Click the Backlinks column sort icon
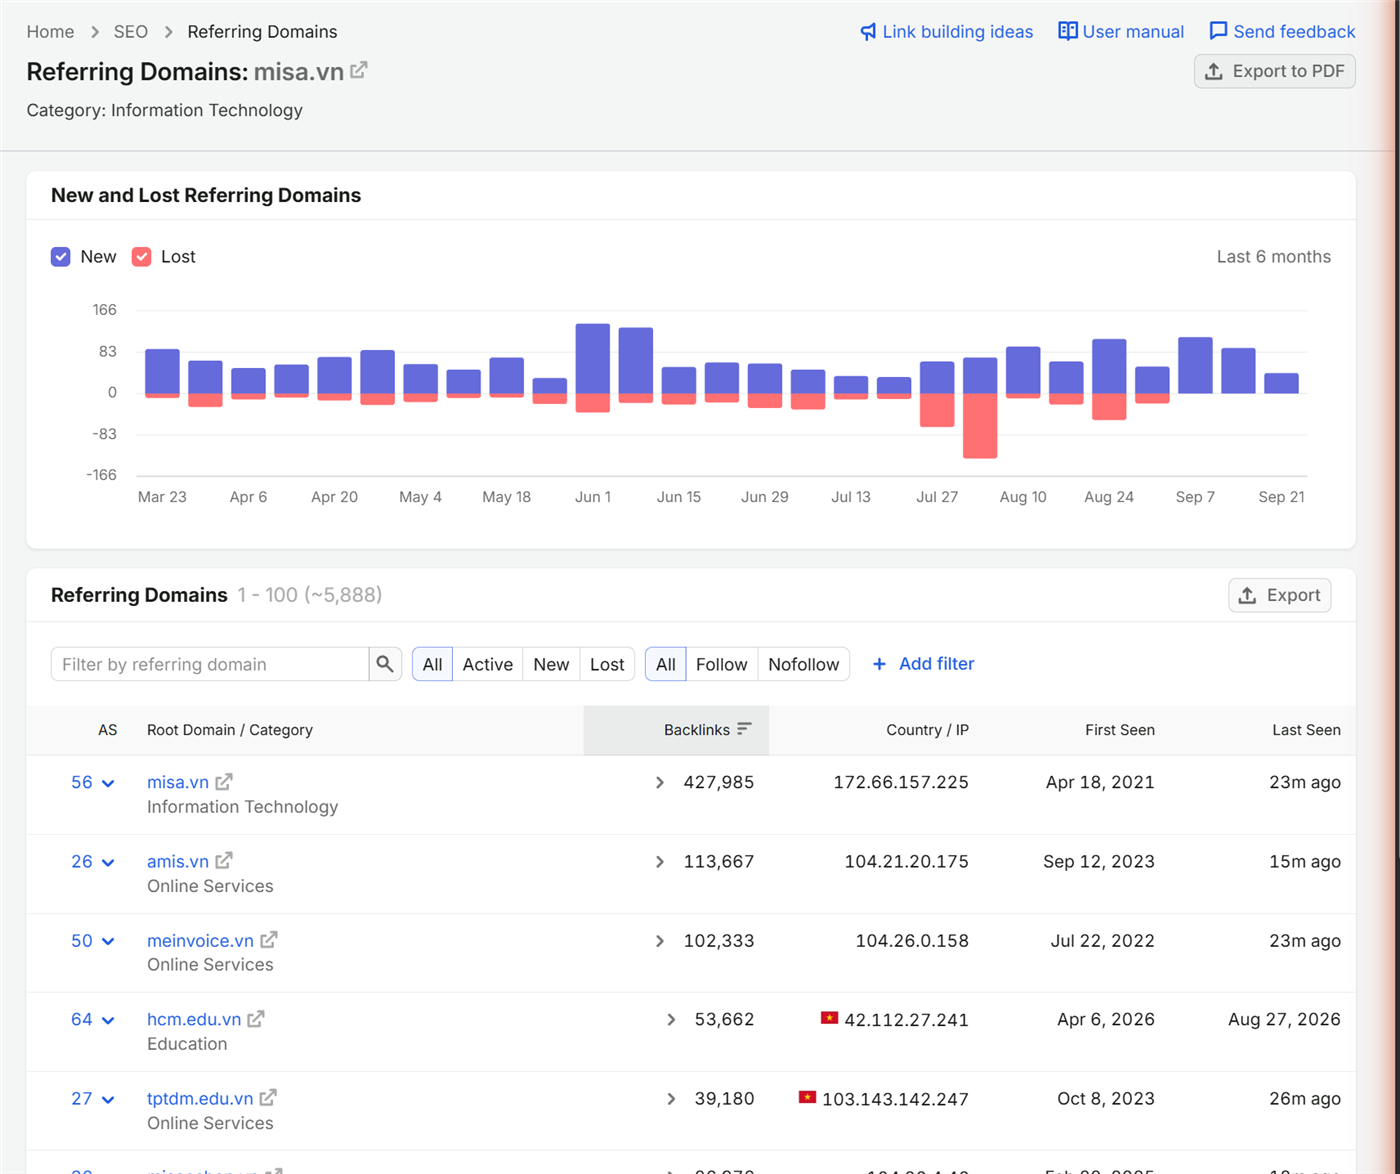 click(744, 729)
